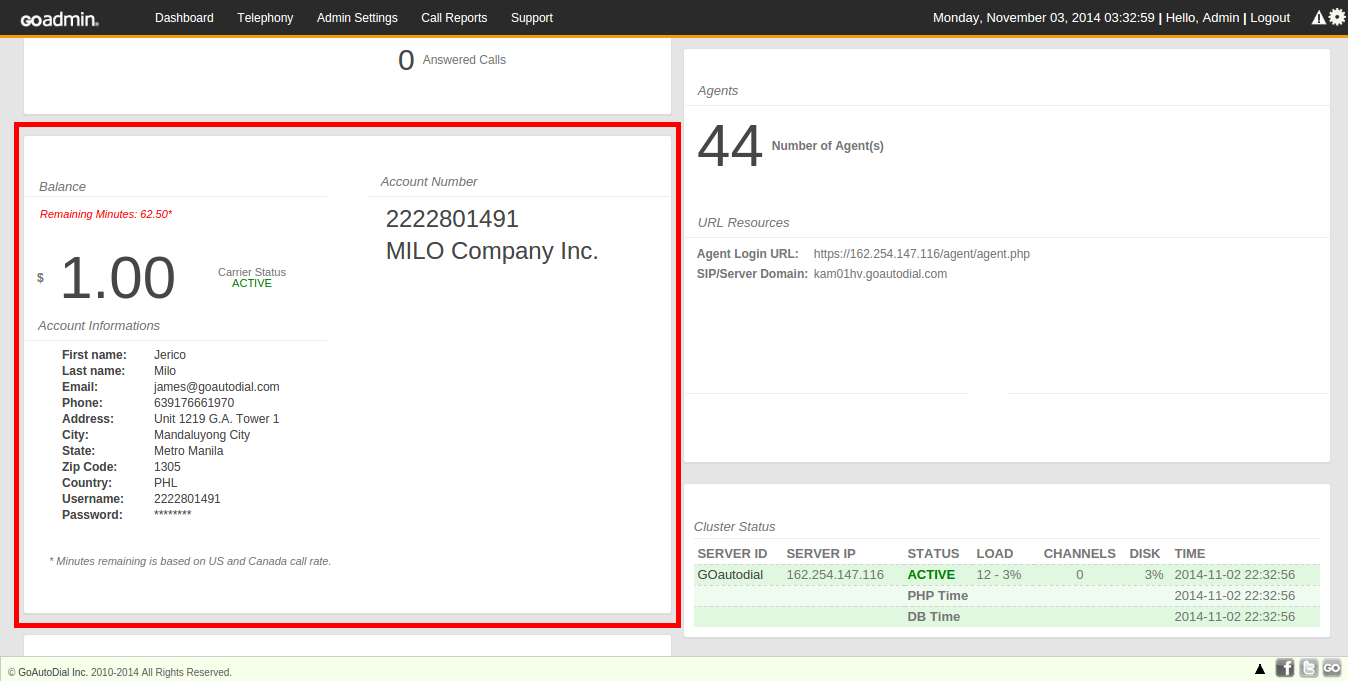The image size is (1348, 681).
Task: Click the scroll-to-top arrow in the footer
Action: (1260, 669)
